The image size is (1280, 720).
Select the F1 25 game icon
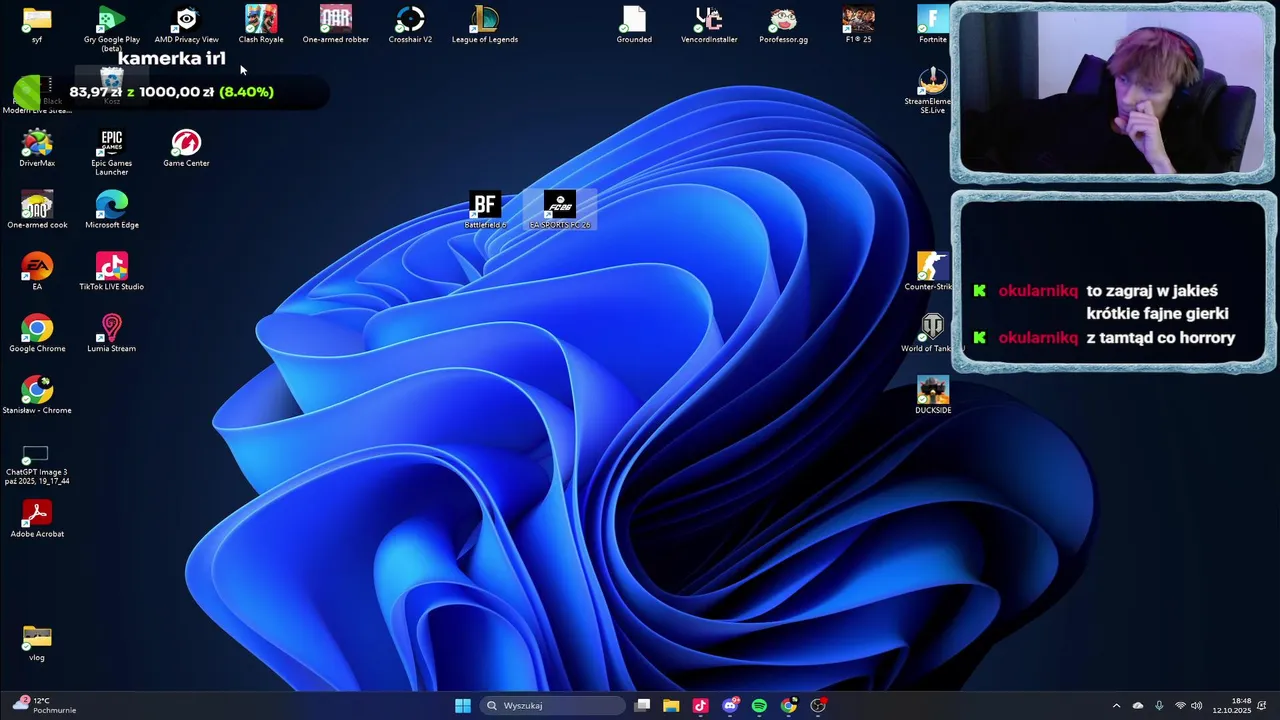click(858, 25)
